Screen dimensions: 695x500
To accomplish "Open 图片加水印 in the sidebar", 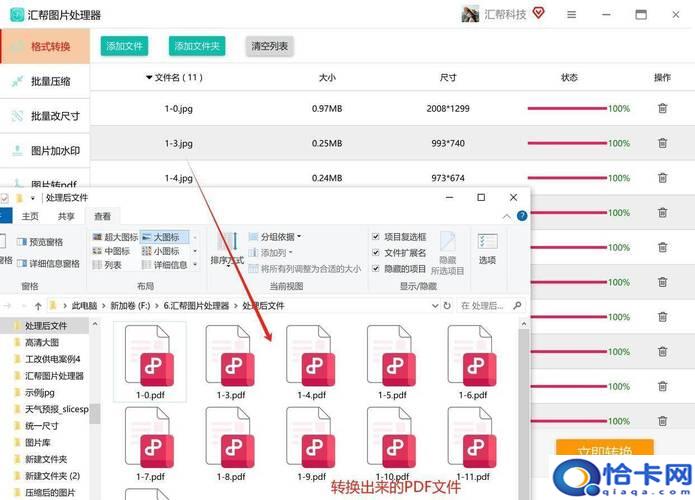I will [x=45, y=151].
